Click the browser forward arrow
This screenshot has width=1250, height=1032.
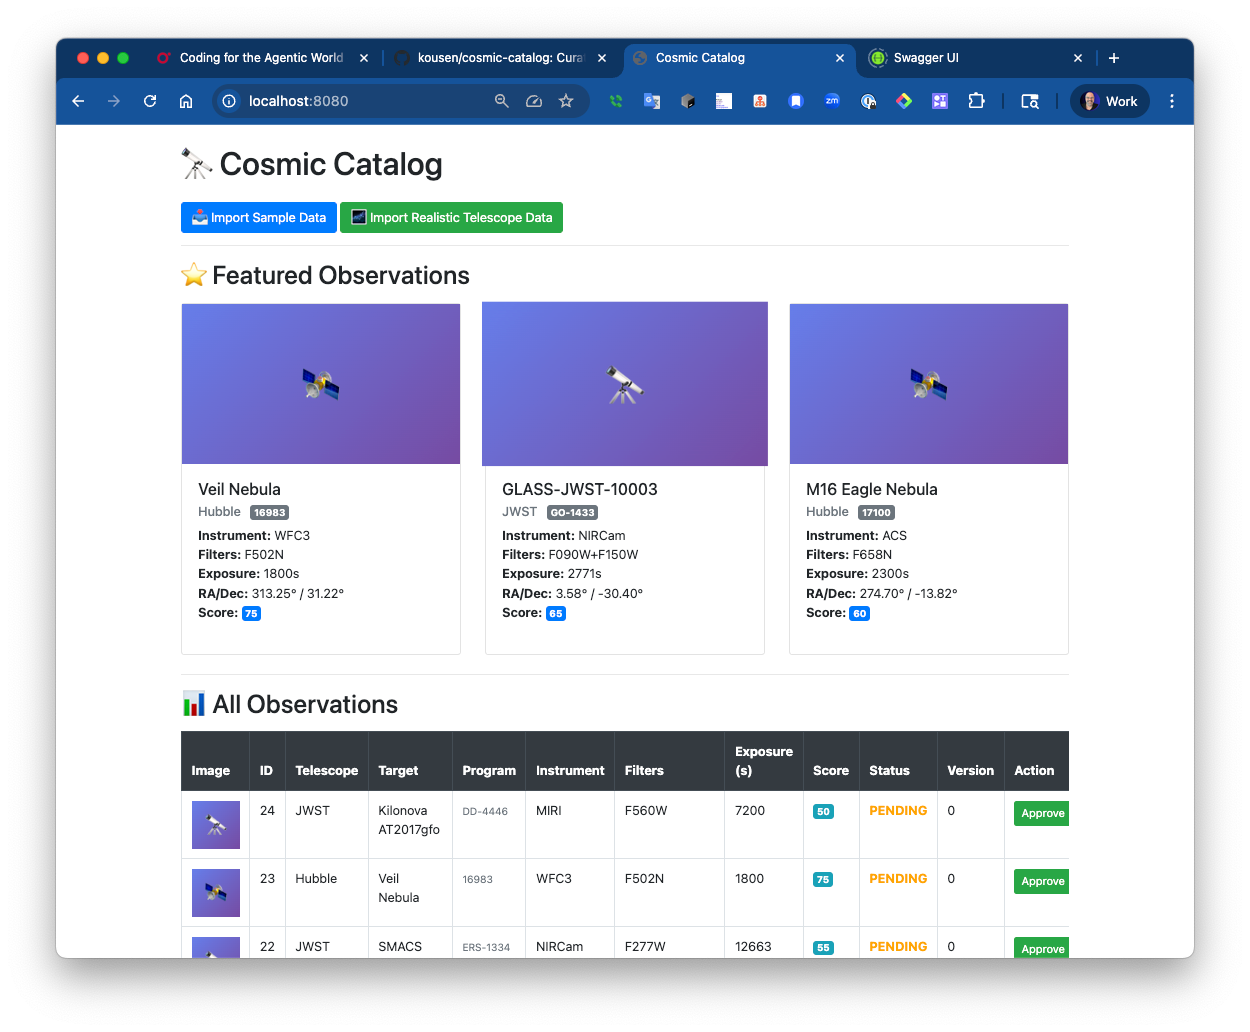tap(114, 101)
